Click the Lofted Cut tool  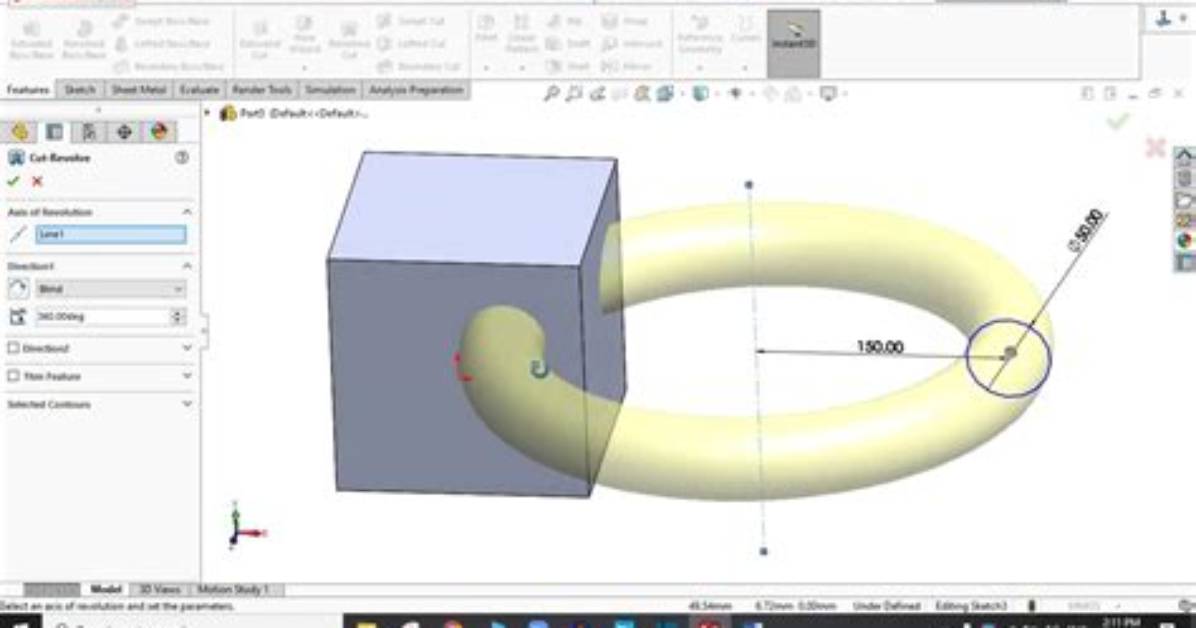coord(412,44)
